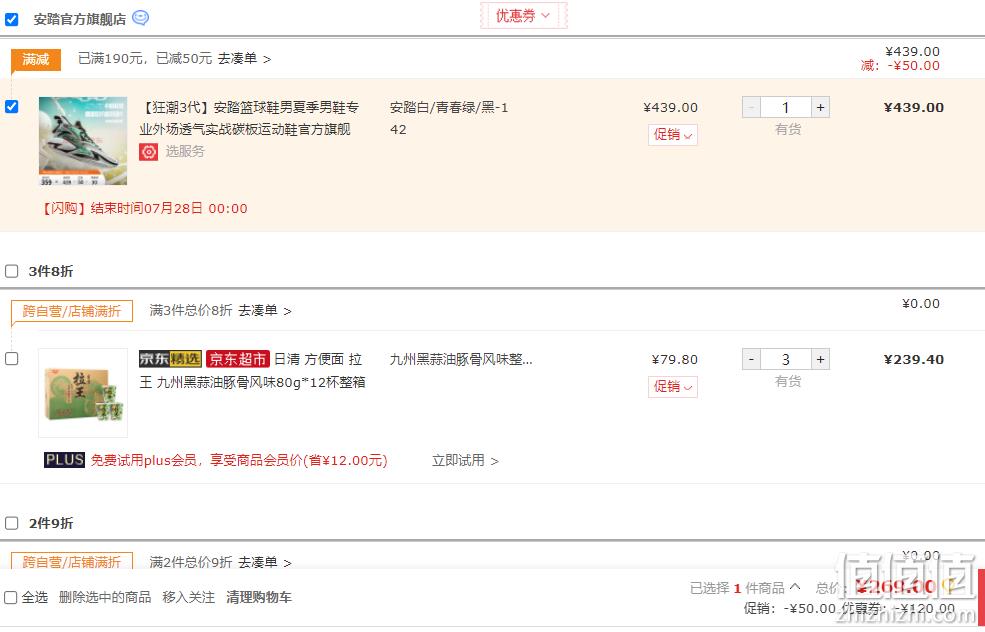Click the 京东精选 badge on the noodle item

pos(170,359)
